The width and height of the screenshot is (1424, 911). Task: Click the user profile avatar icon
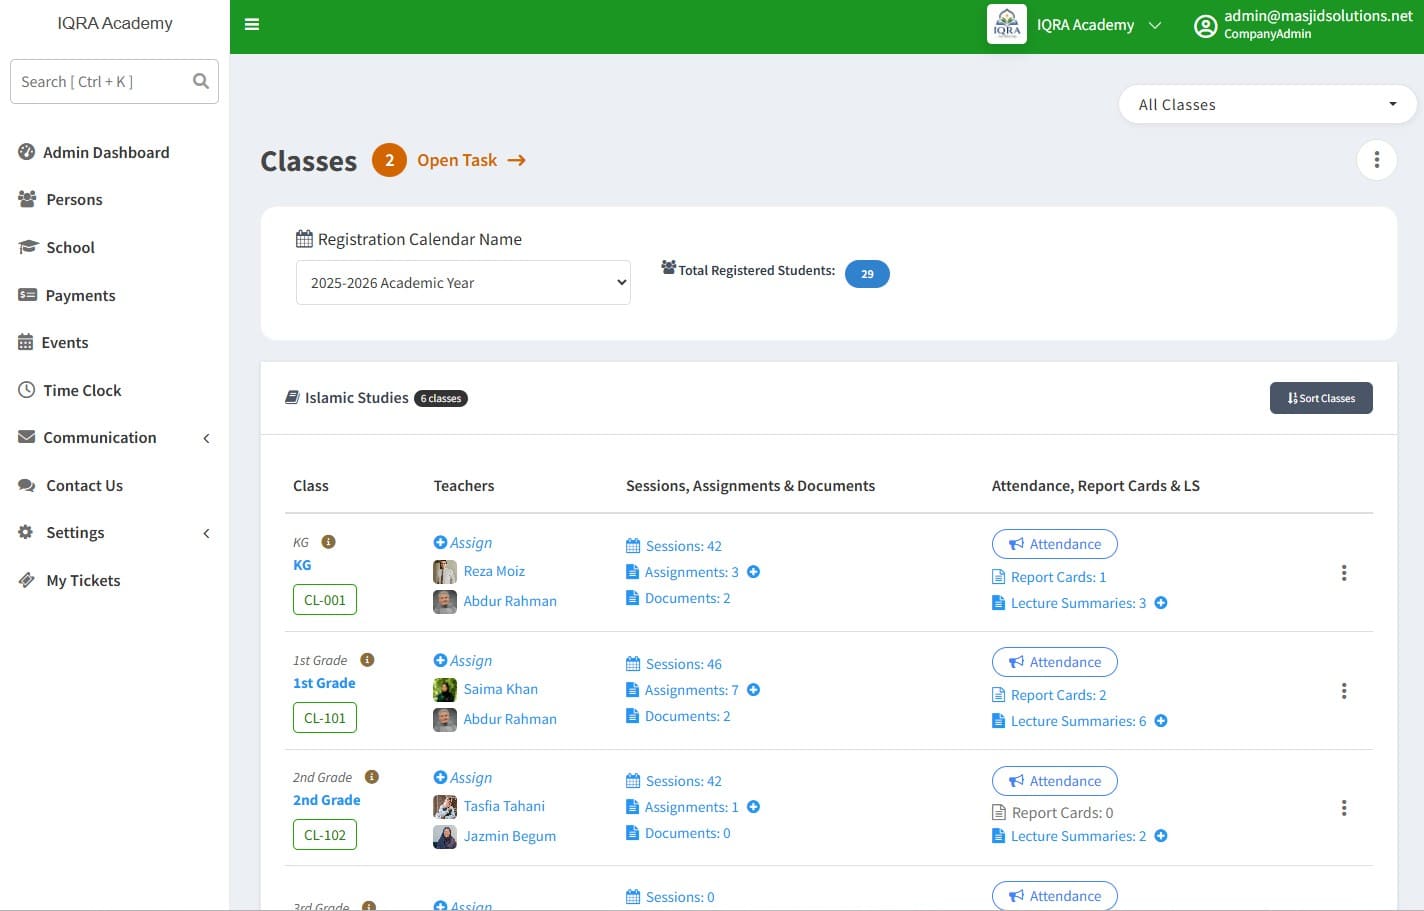[1206, 26]
